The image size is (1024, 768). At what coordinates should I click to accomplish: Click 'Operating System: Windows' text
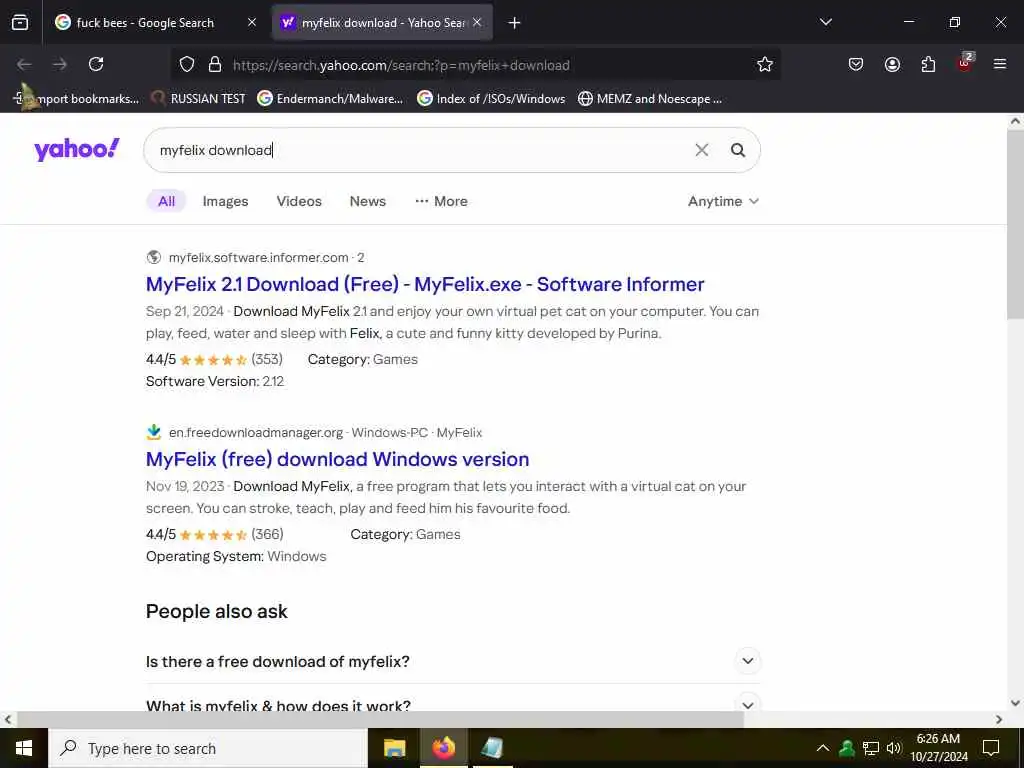[x=236, y=556]
